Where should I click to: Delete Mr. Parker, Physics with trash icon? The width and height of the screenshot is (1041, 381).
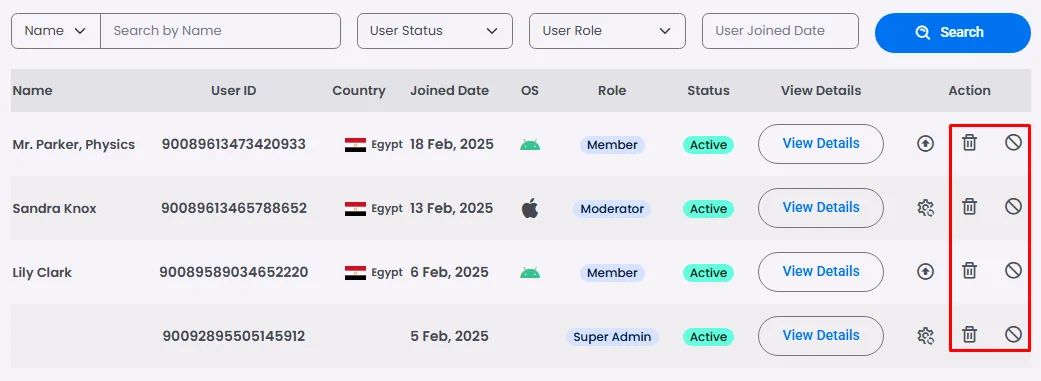point(969,142)
